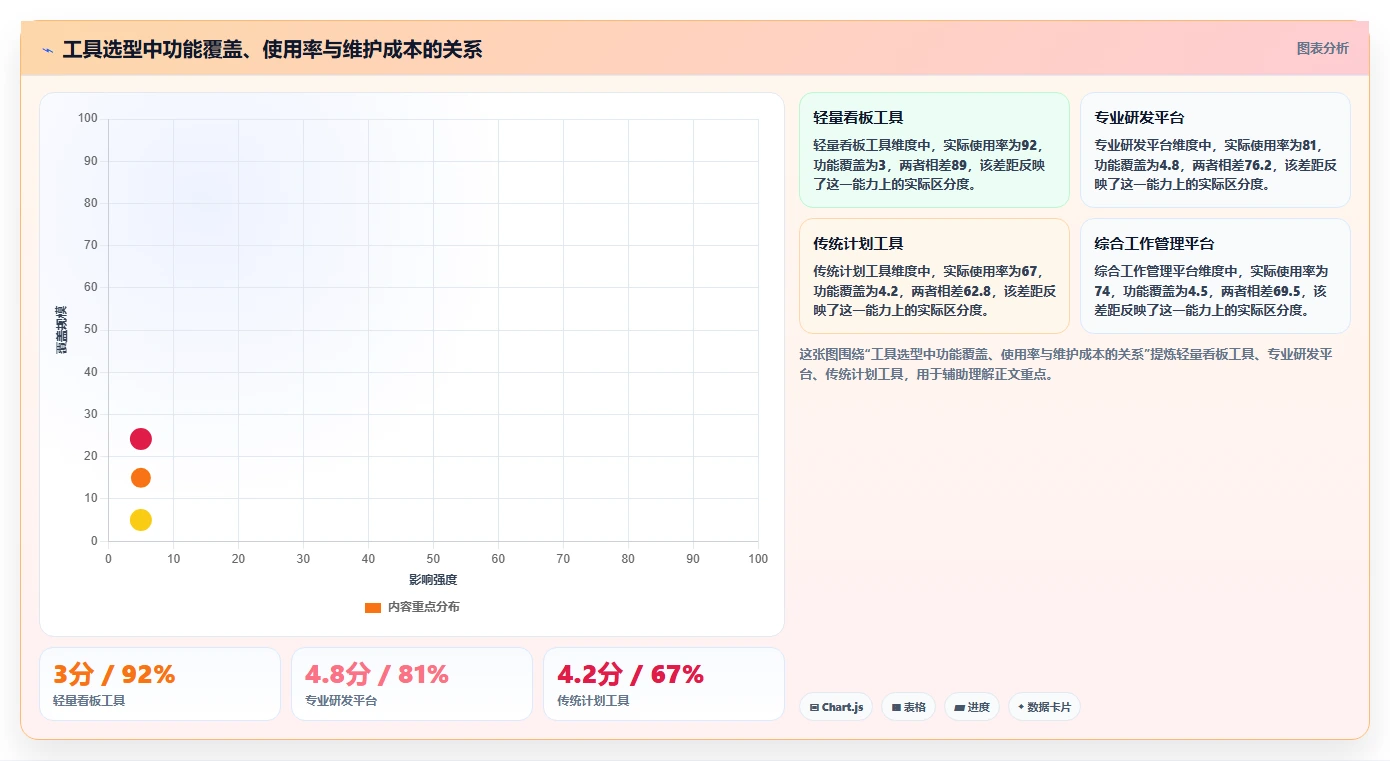Click the y-axis tick label 100

coord(88,118)
